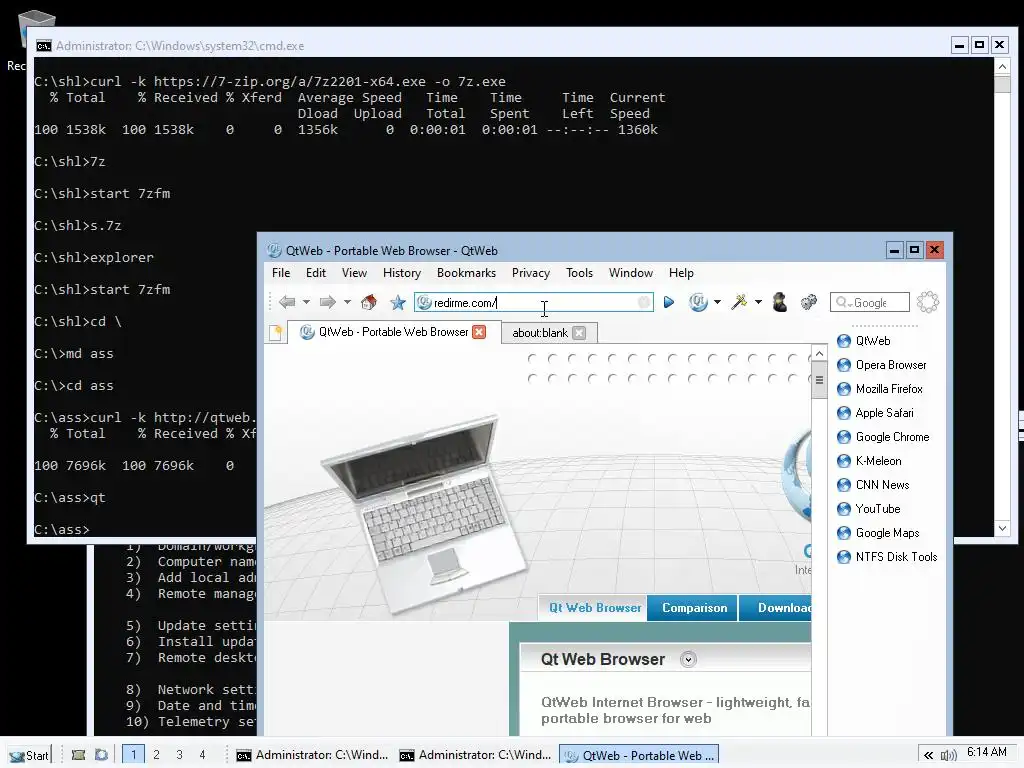Switch to virtual desktop 3

180,754
